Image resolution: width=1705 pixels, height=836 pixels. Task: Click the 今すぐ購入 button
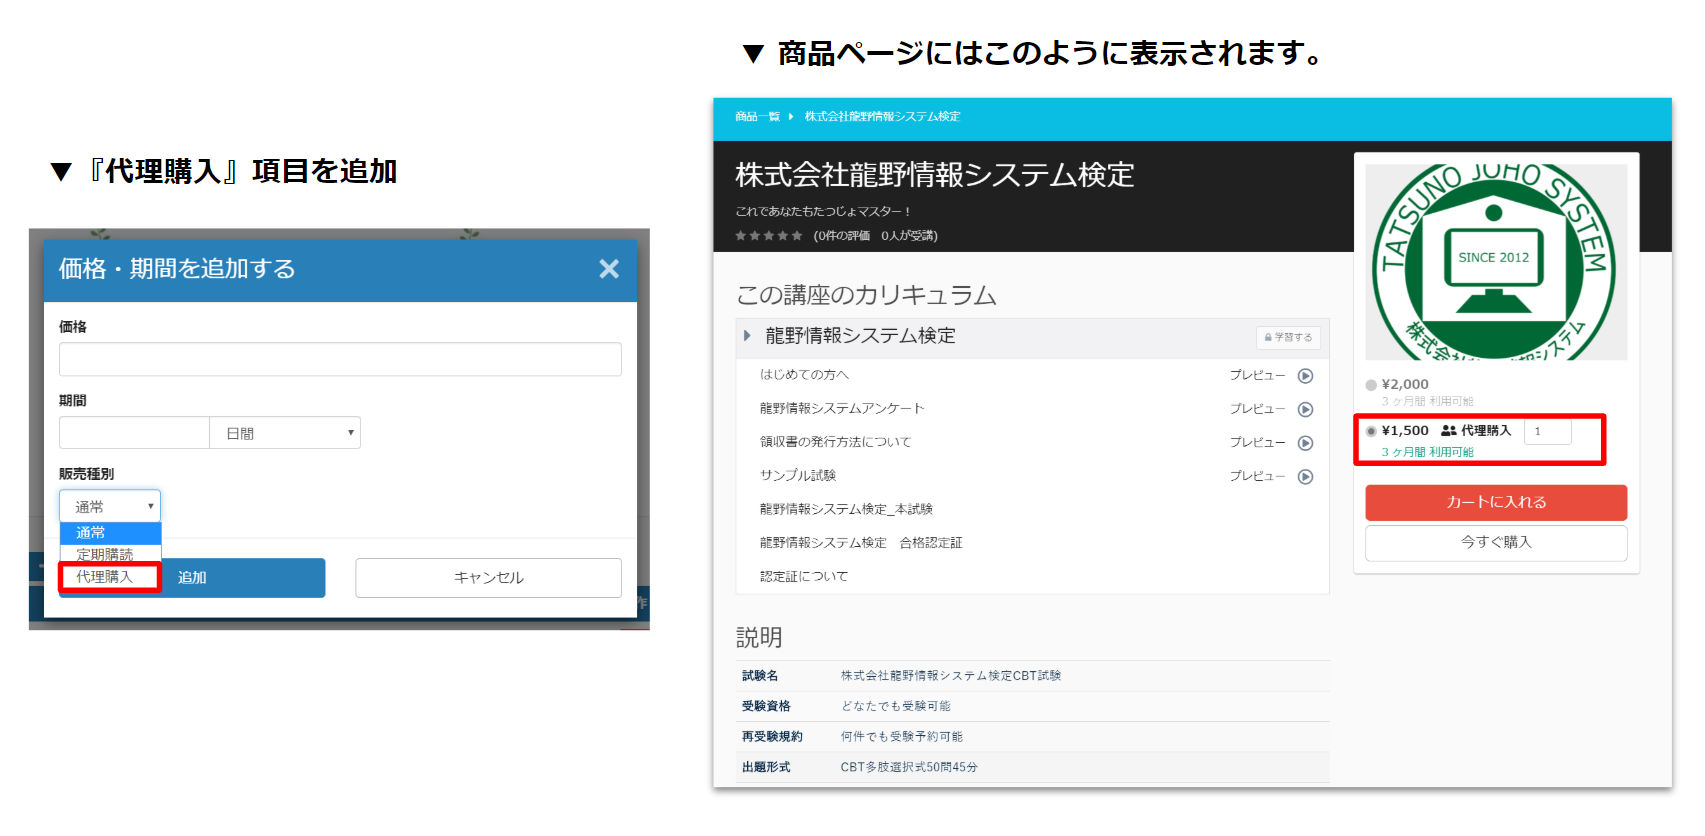[1495, 542]
